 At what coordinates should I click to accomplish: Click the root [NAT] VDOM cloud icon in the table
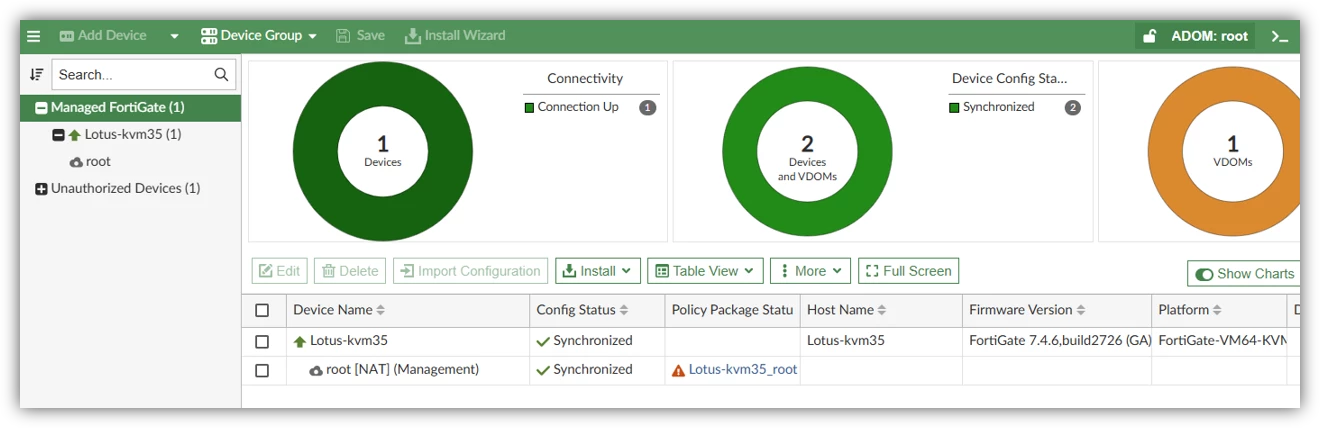click(x=316, y=371)
